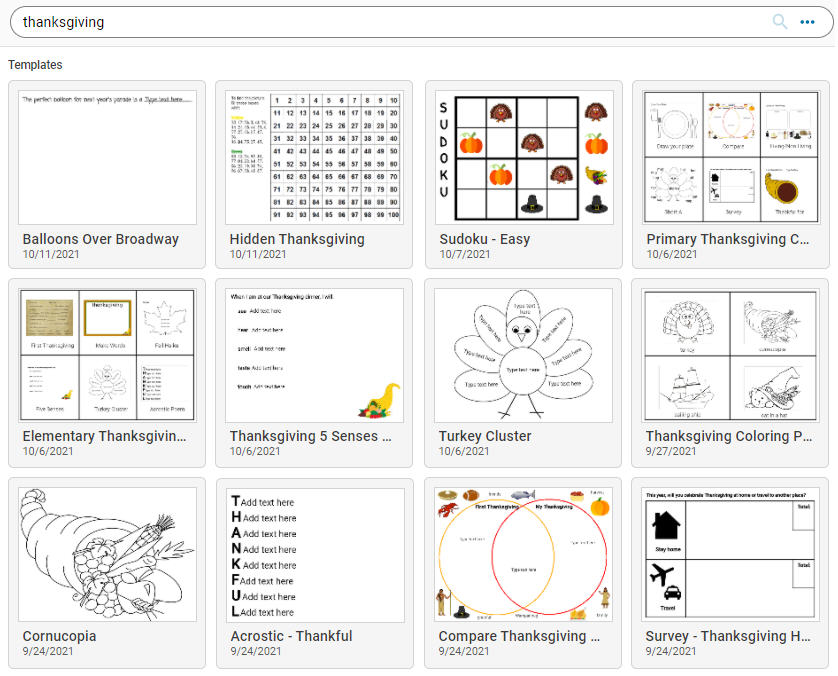
Task: Click the 'Thanksgiving Coloring P...' title
Action: click(x=729, y=436)
